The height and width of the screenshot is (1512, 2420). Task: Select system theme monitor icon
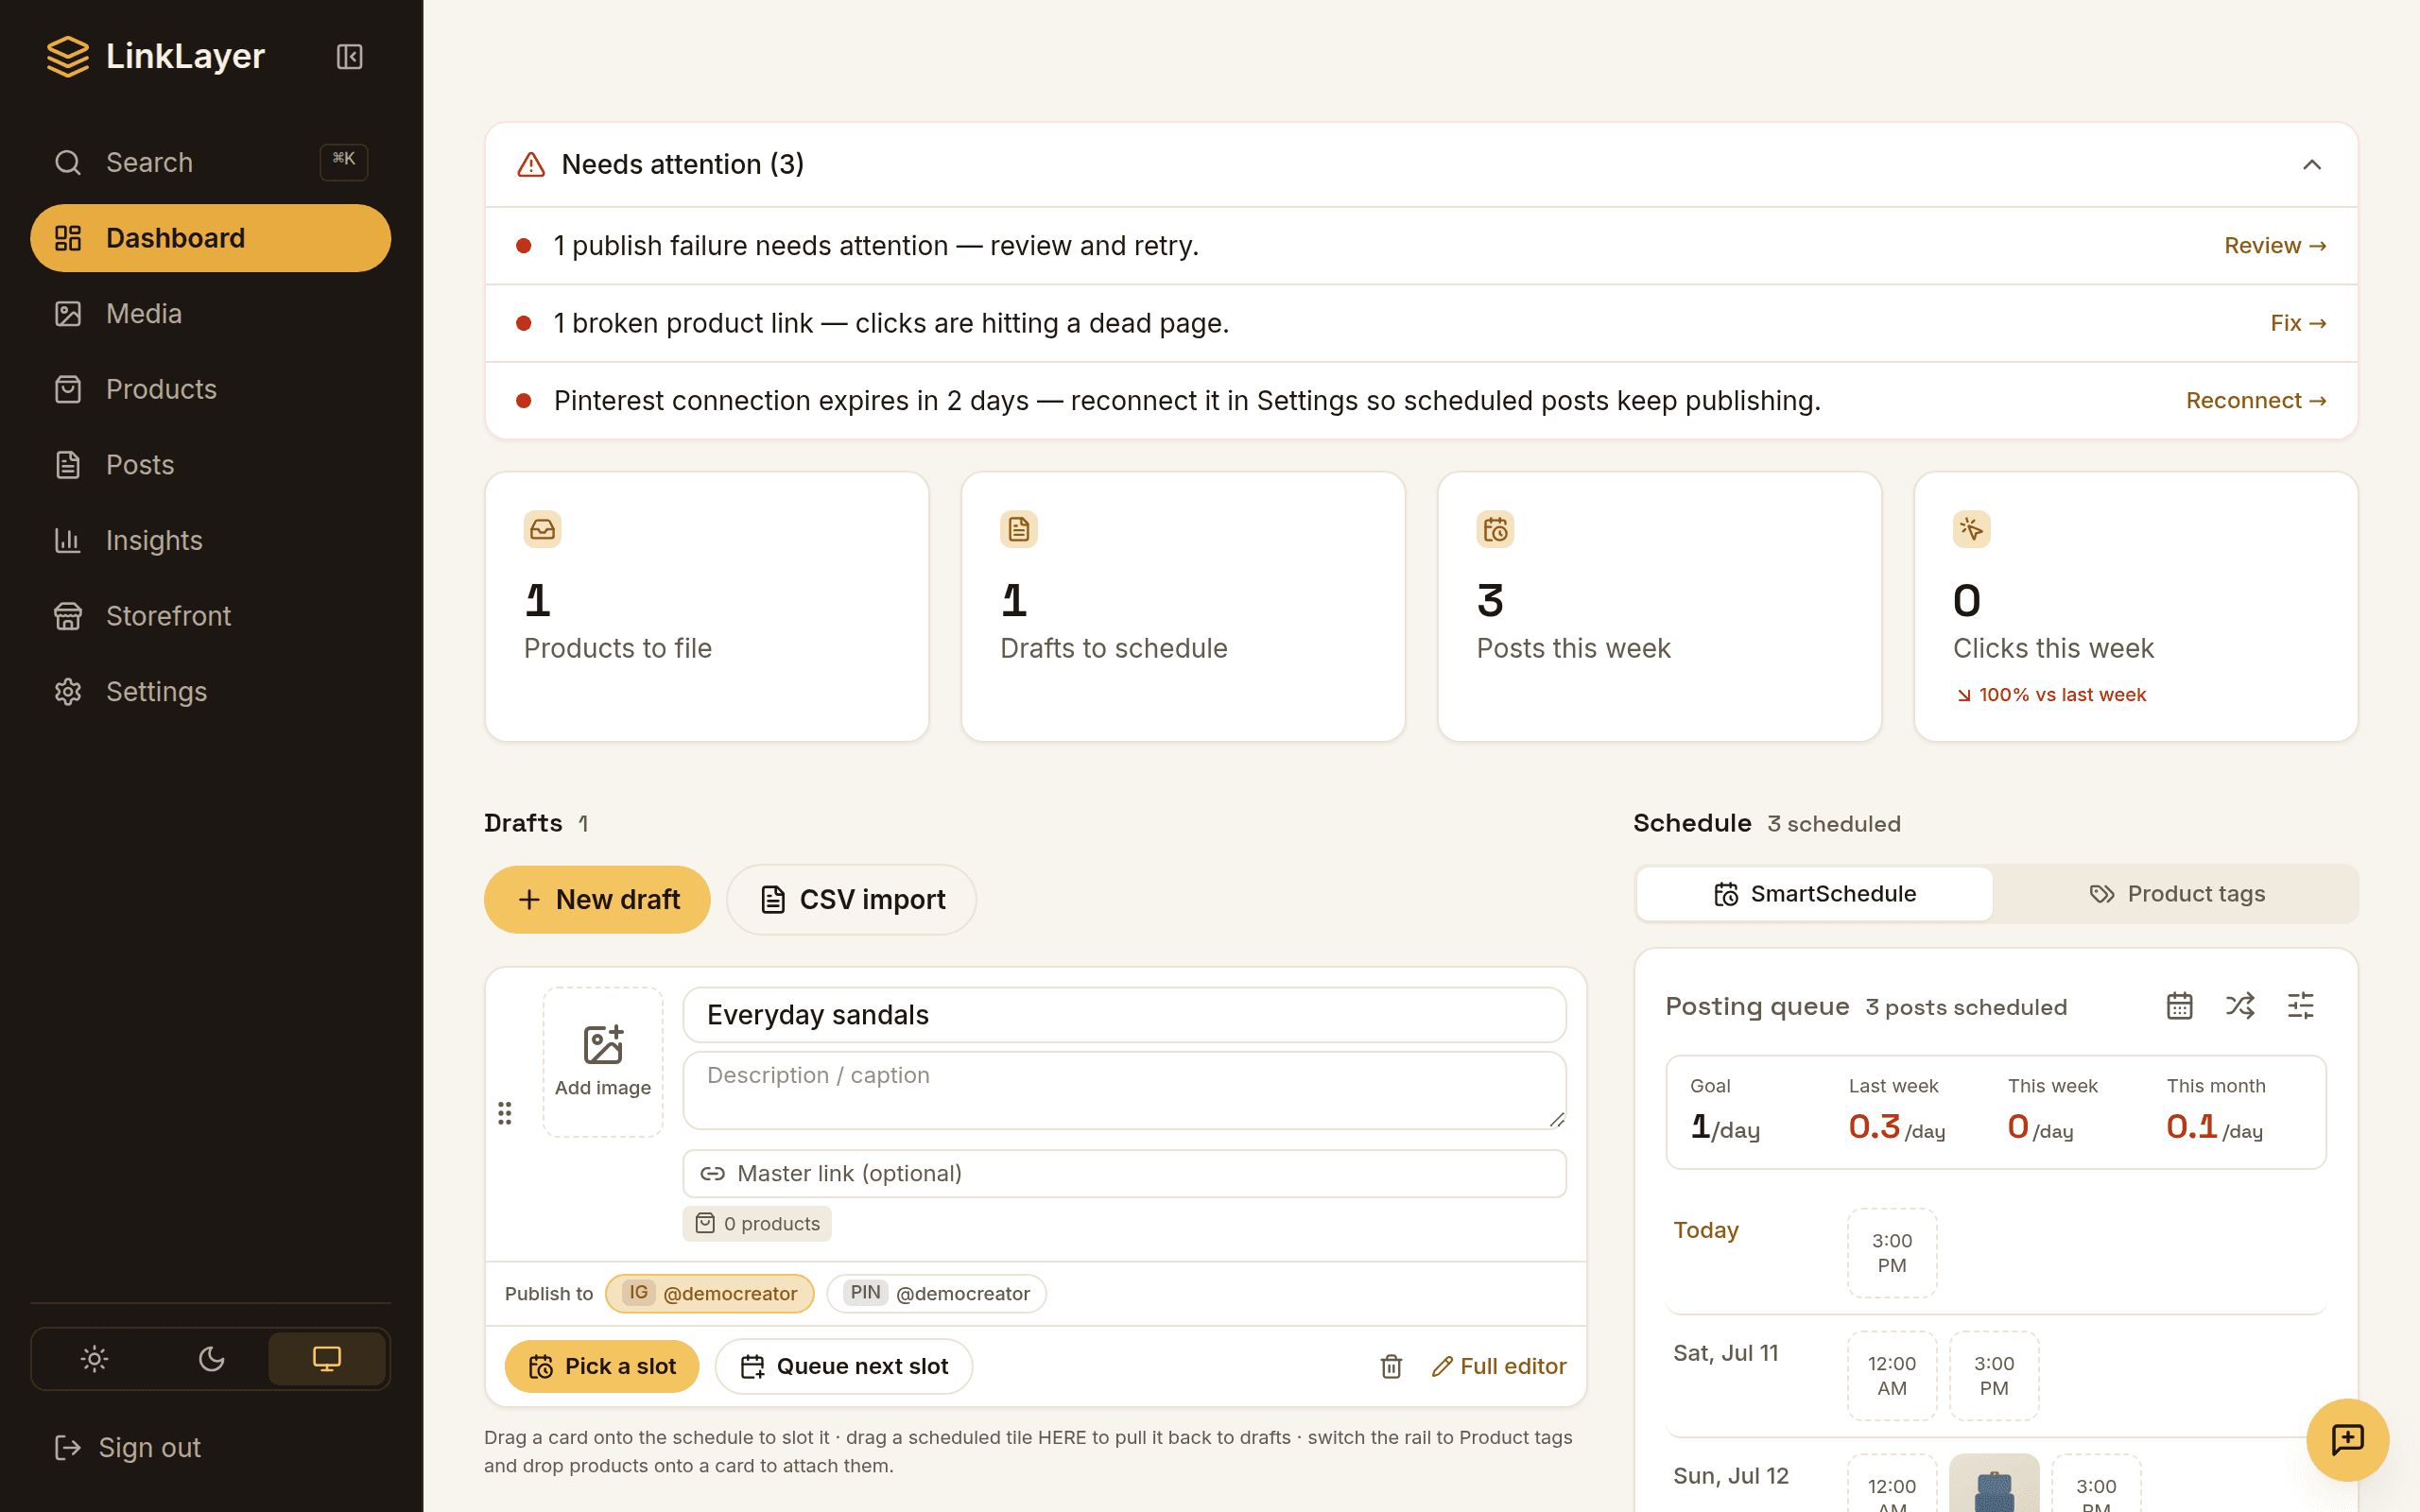[x=327, y=1358]
